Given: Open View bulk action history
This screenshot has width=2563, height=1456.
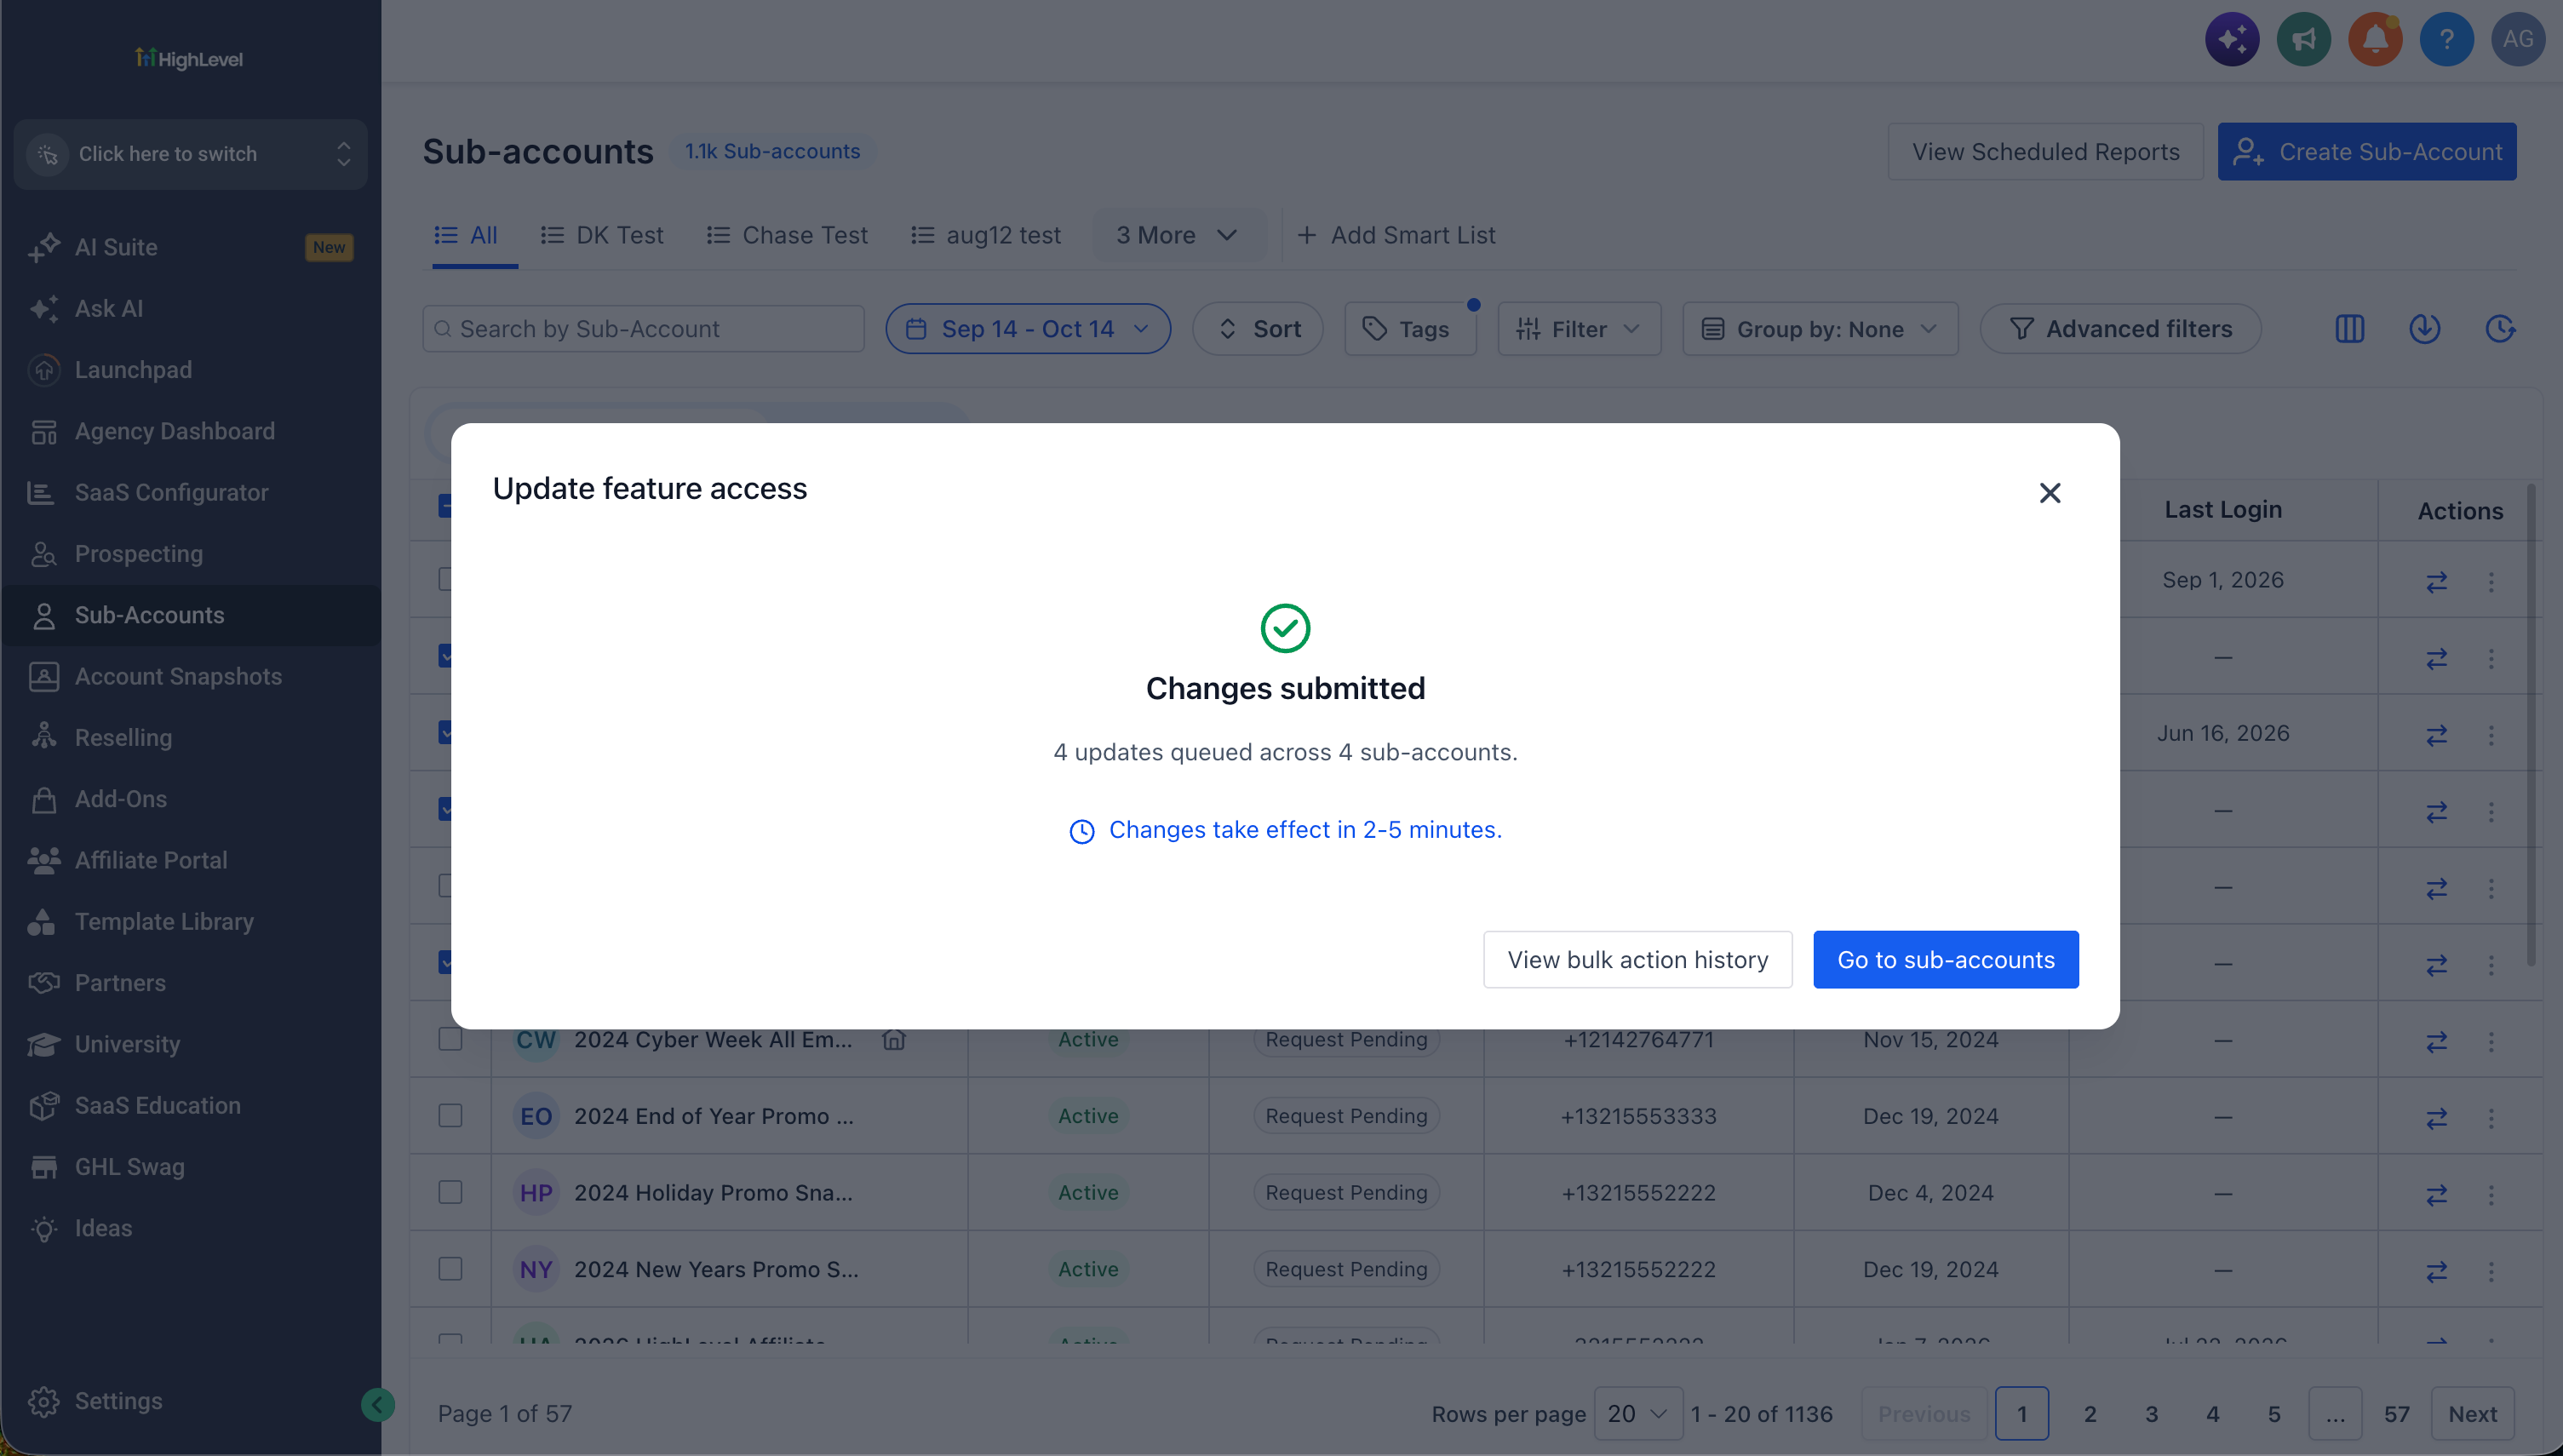Looking at the screenshot, I should (1637, 960).
